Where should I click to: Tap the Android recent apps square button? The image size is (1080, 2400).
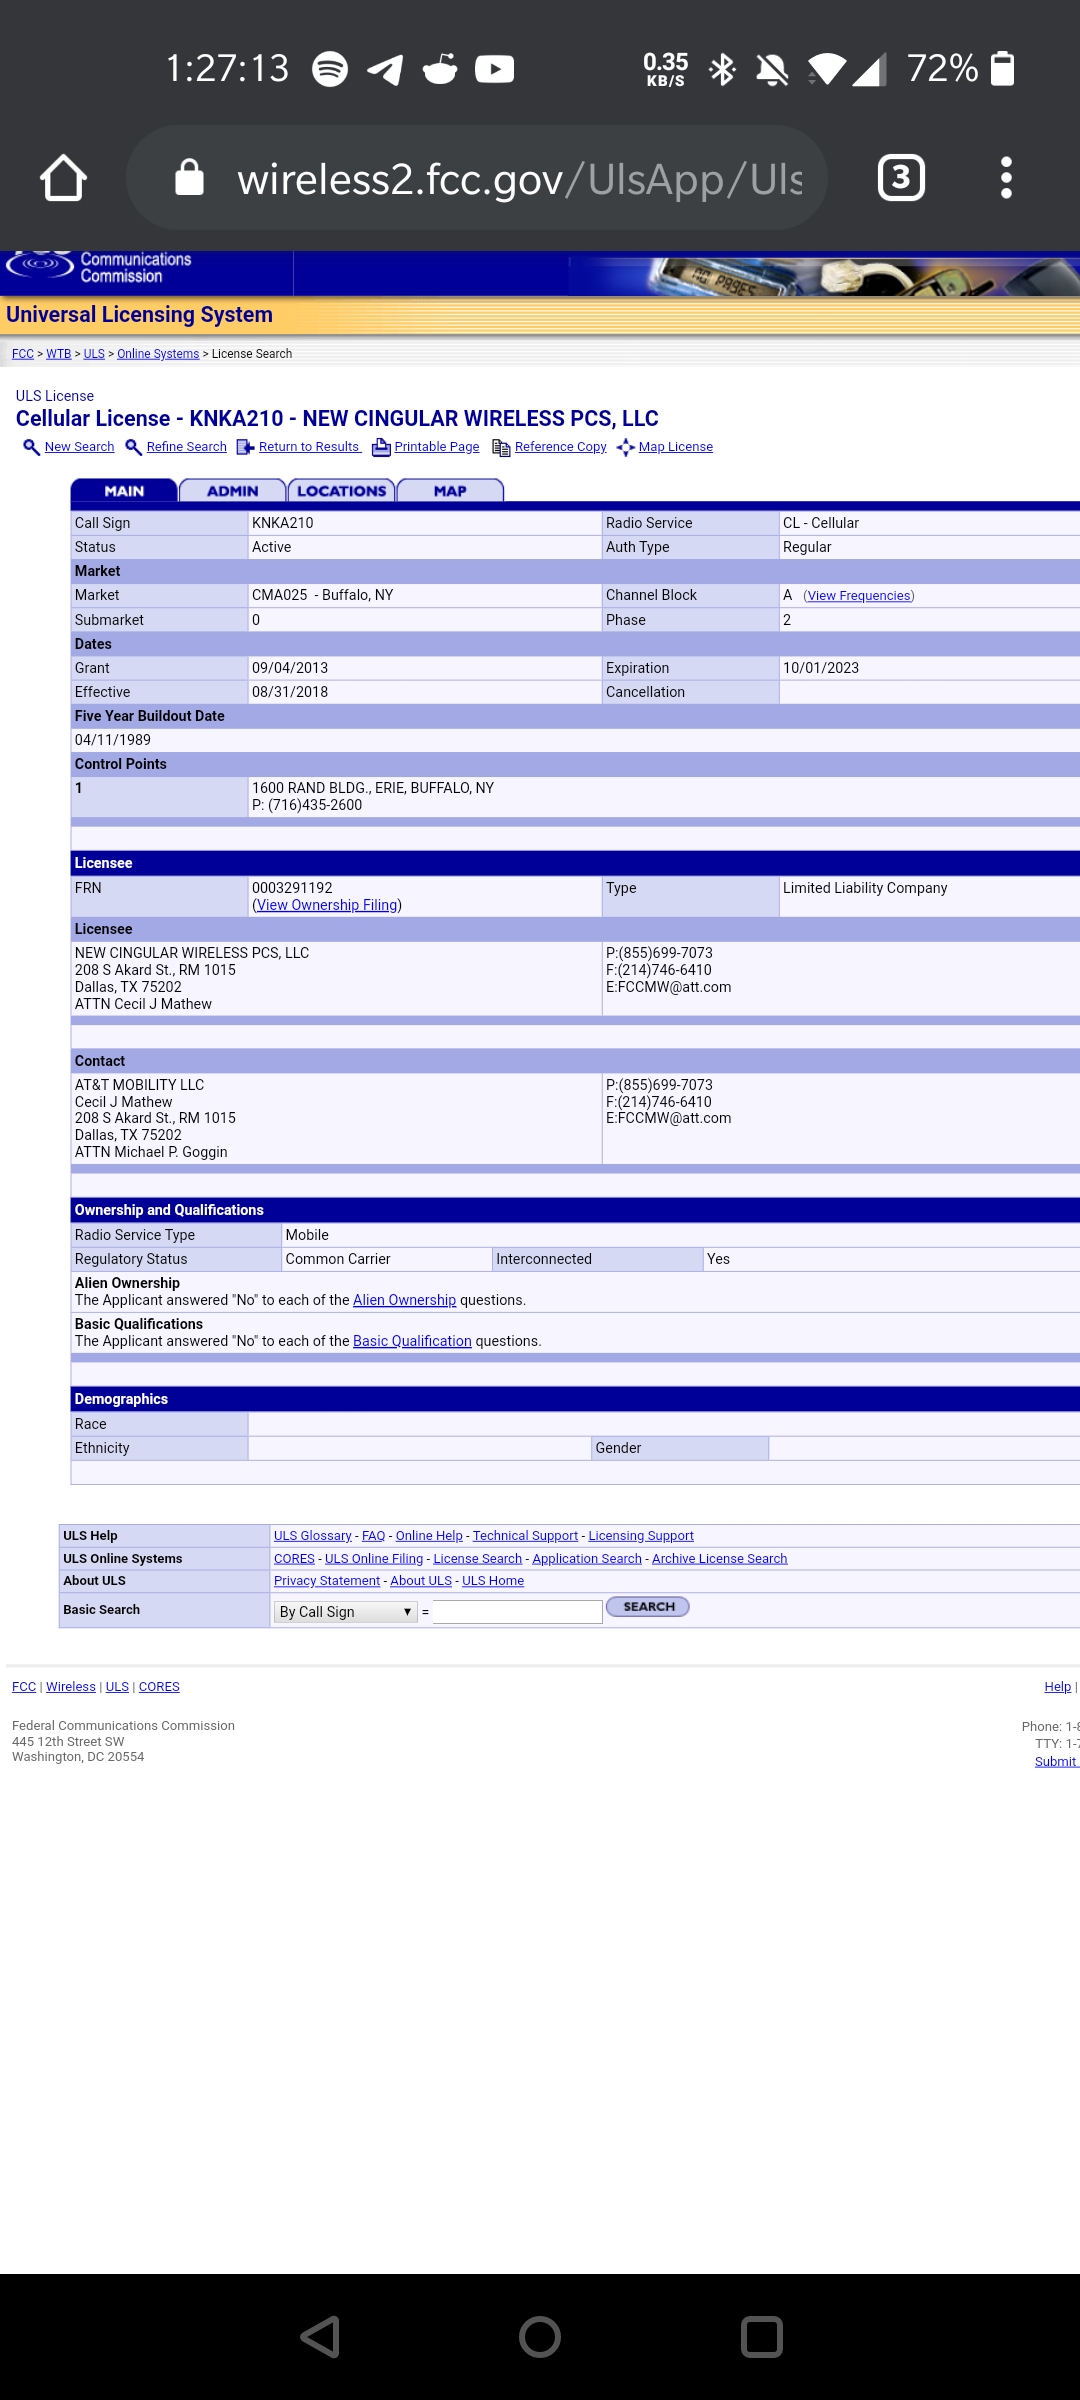pos(761,2337)
